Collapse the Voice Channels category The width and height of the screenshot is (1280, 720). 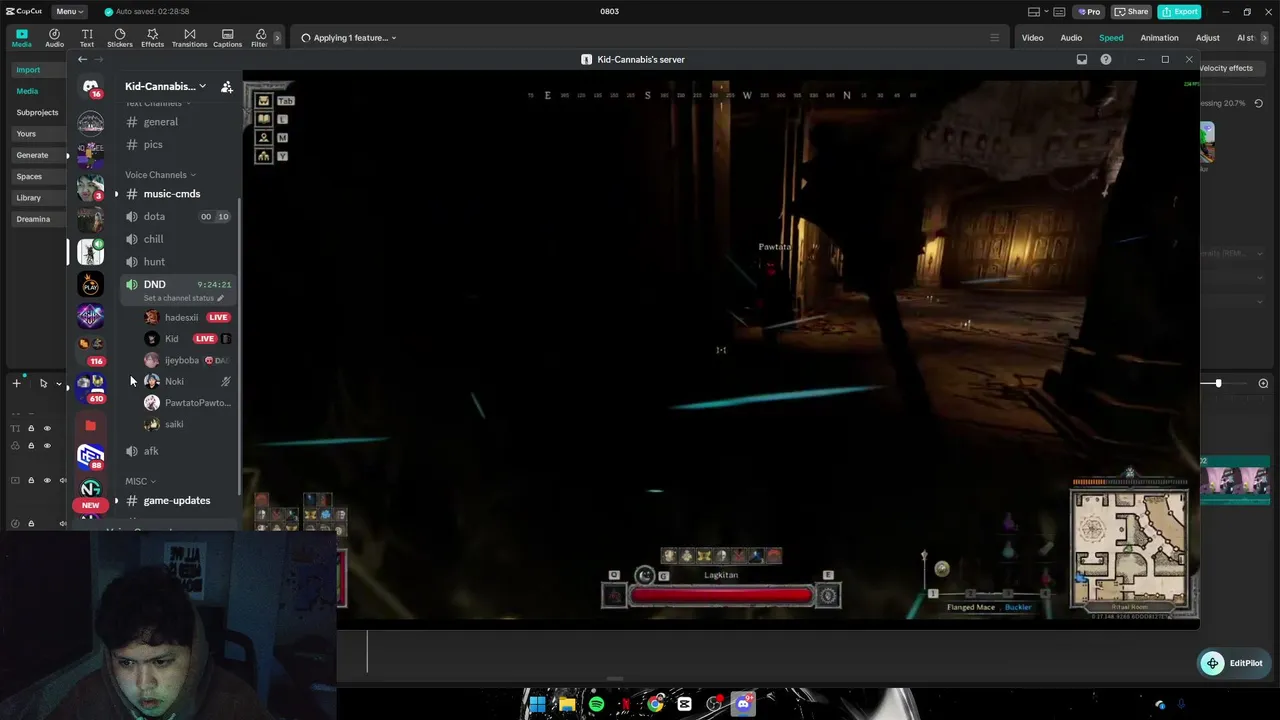(x=160, y=175)
